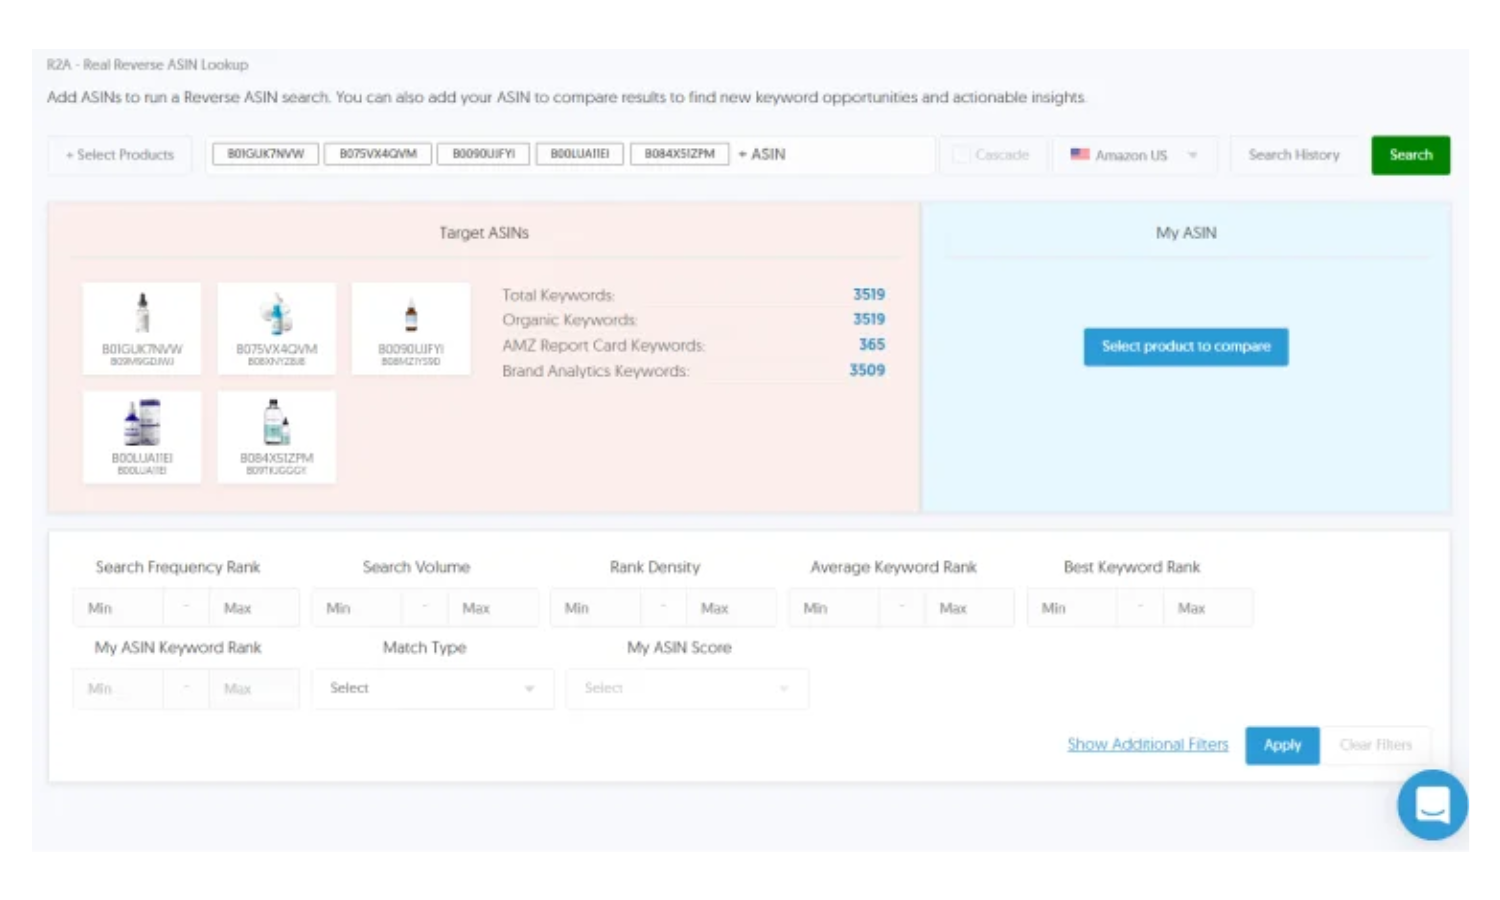Open Search History
This screenshot has width=1500, height=900.
click(1294, 155)
